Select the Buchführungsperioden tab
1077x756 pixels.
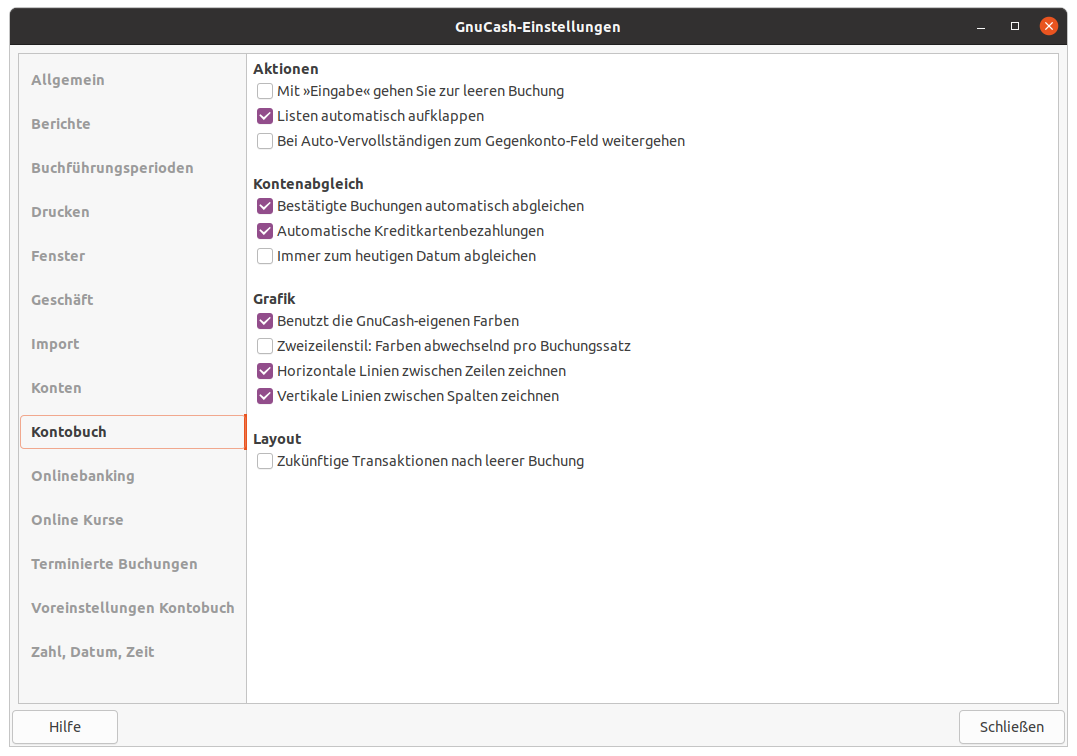pos(112,168)
